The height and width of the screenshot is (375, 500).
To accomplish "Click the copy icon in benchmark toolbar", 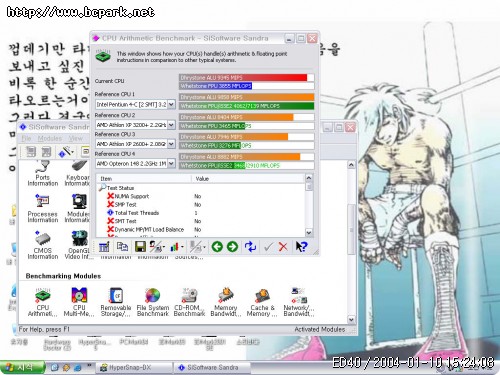I will (122, 247).
